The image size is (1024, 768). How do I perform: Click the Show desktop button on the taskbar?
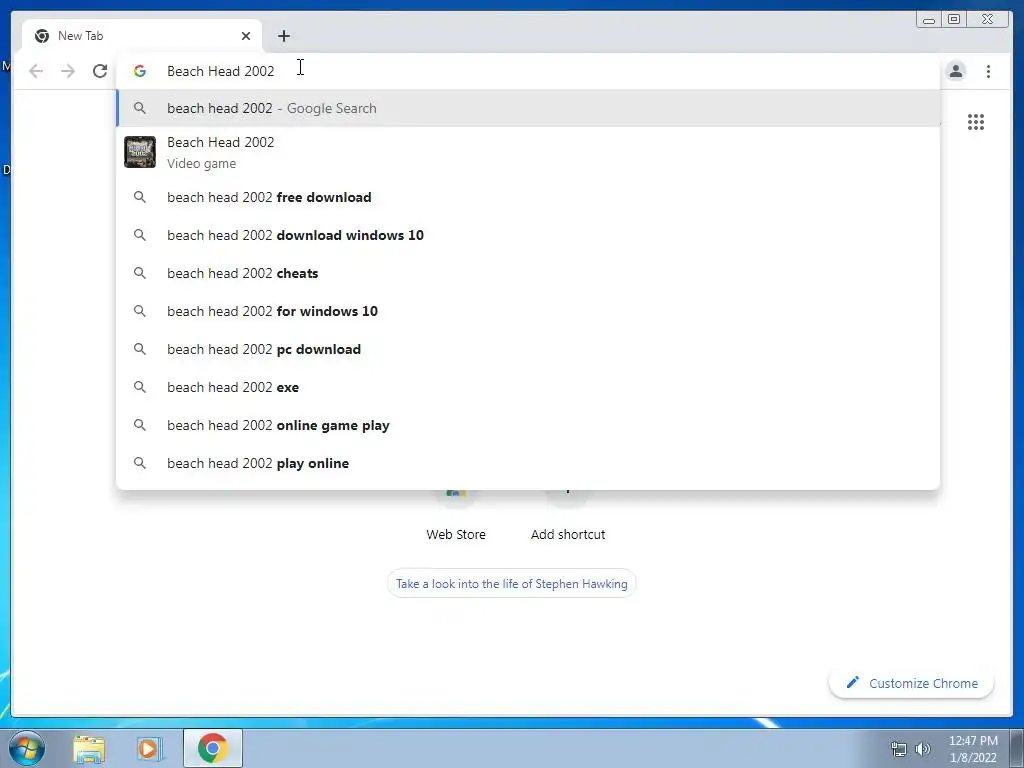point(1016,748)
